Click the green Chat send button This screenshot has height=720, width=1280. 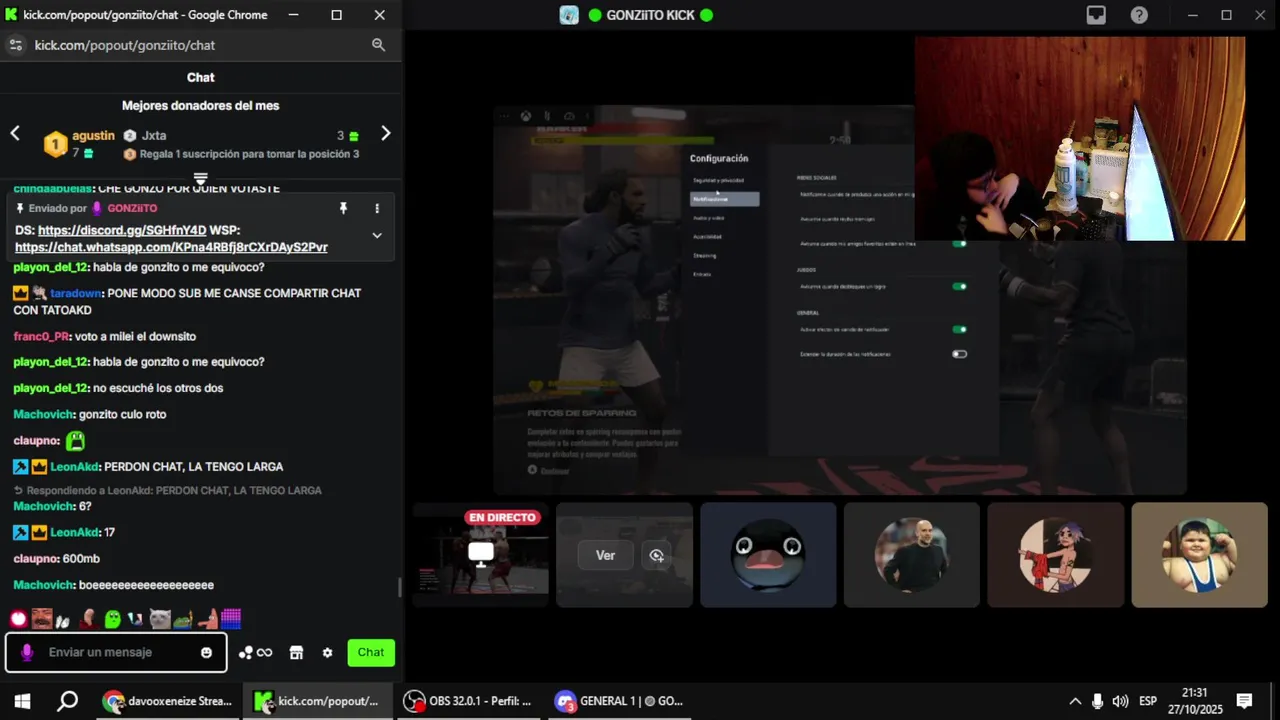tap(371, 652)
